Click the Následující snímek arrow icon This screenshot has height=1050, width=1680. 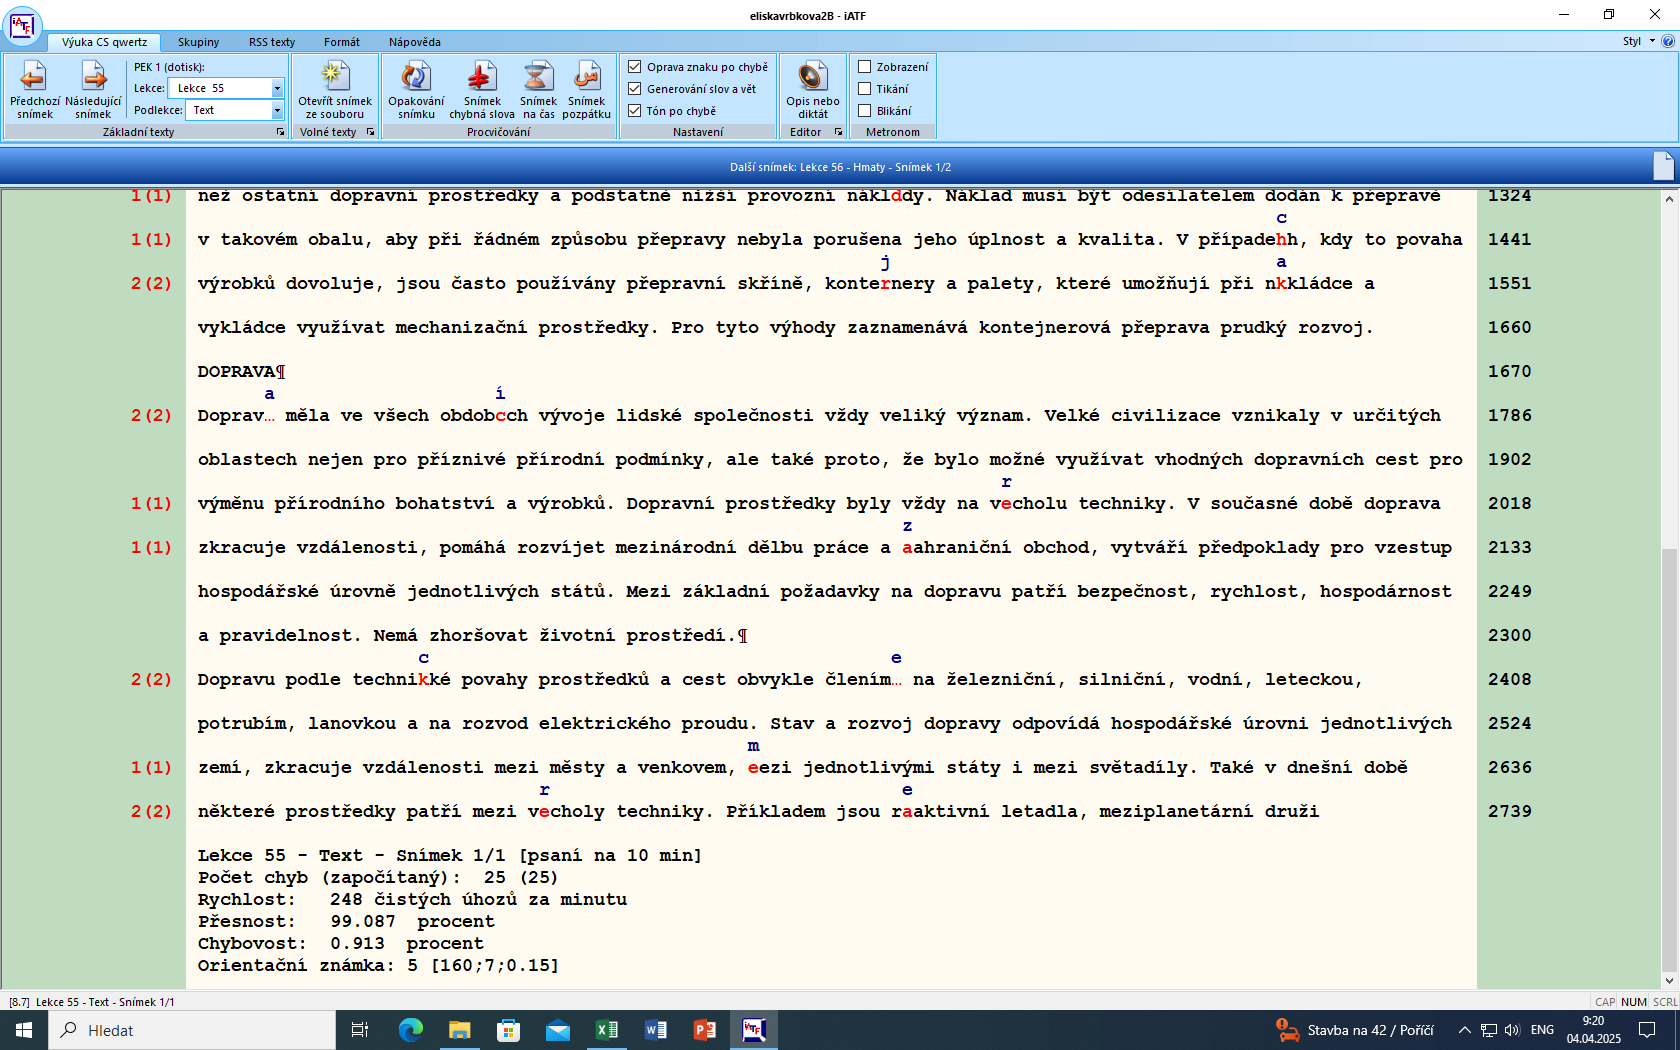pos(93,77)
